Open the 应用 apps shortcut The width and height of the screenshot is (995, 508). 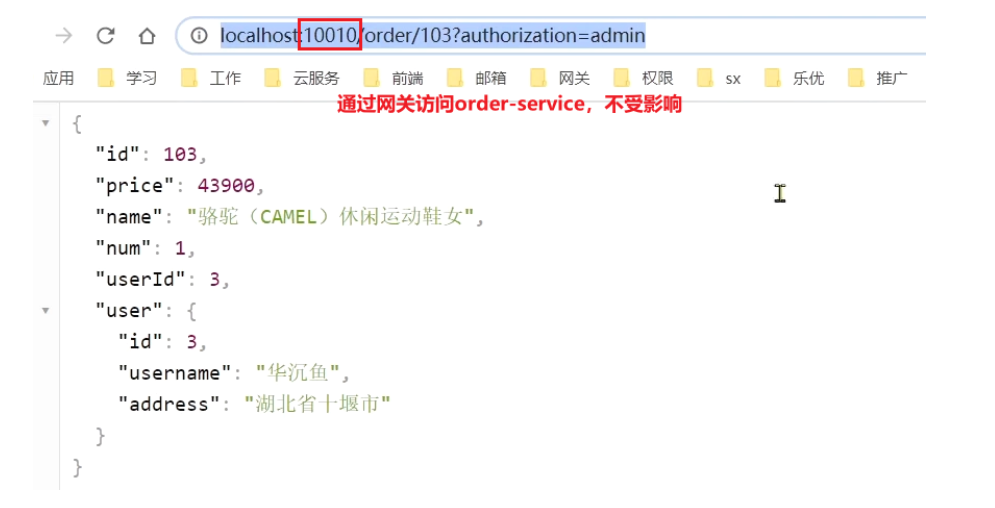tap(58, 78)
